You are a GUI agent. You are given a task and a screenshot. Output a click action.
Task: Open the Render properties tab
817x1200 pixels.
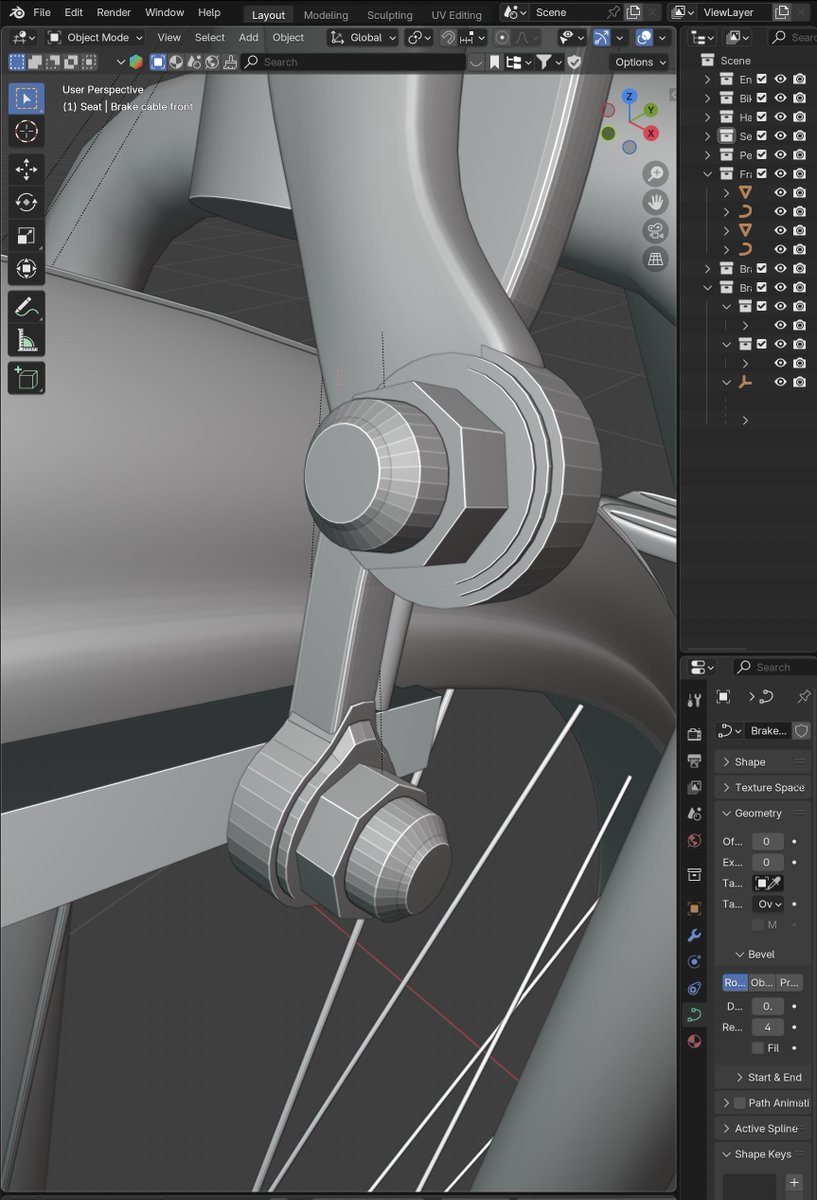tap(694, 734)
